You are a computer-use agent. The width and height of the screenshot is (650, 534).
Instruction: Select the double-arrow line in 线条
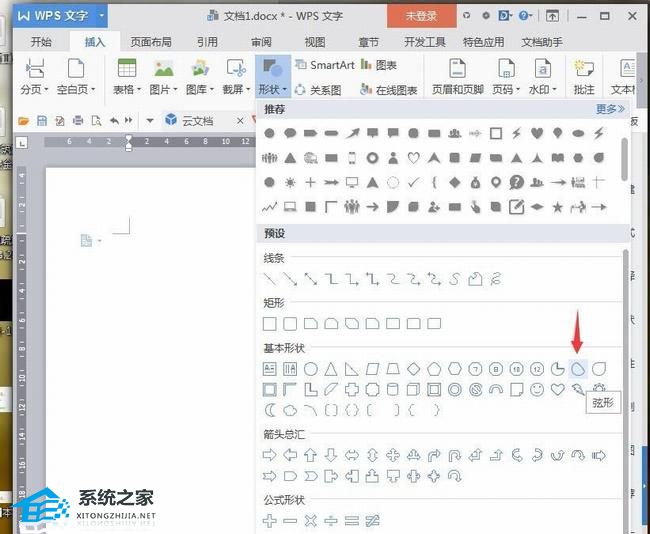tap(310, 279)
